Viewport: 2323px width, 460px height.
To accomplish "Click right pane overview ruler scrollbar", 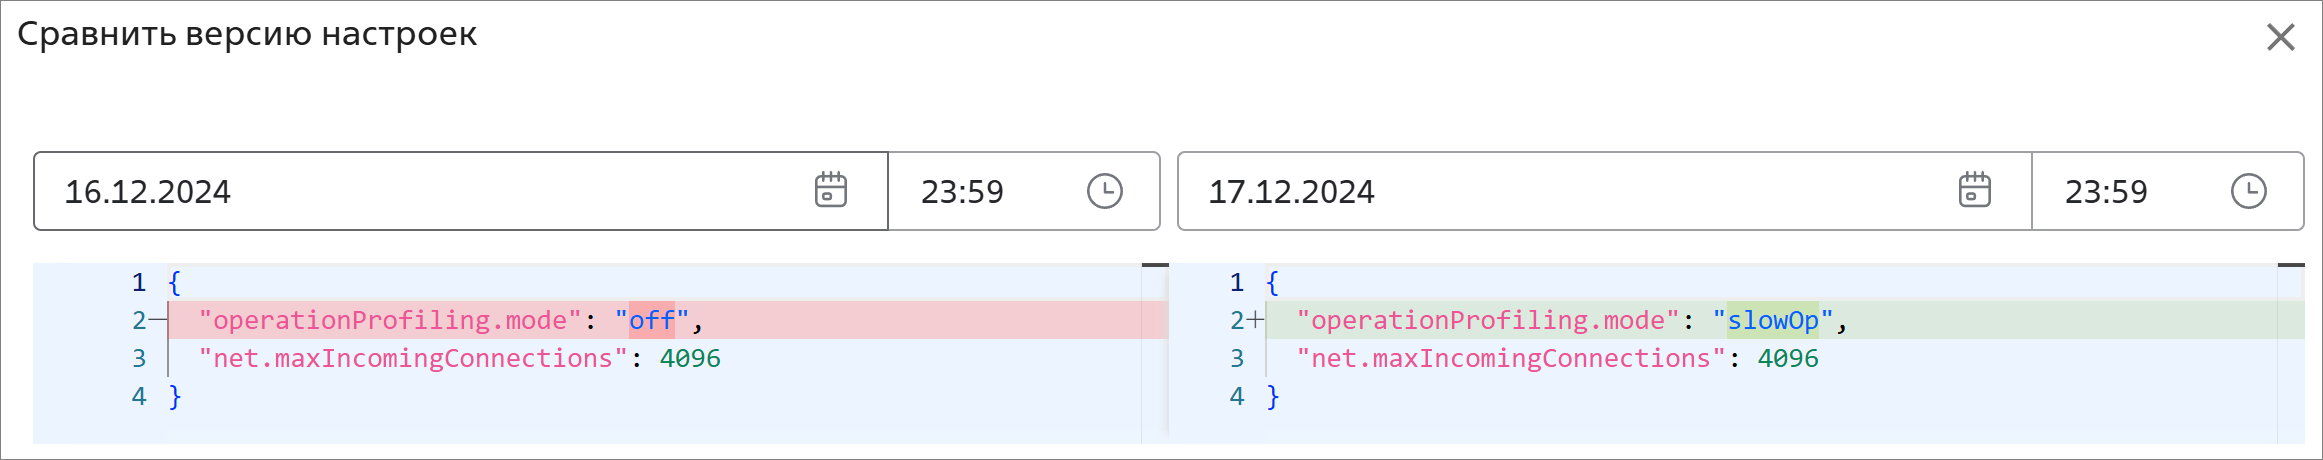I will tap(2291, 350).
